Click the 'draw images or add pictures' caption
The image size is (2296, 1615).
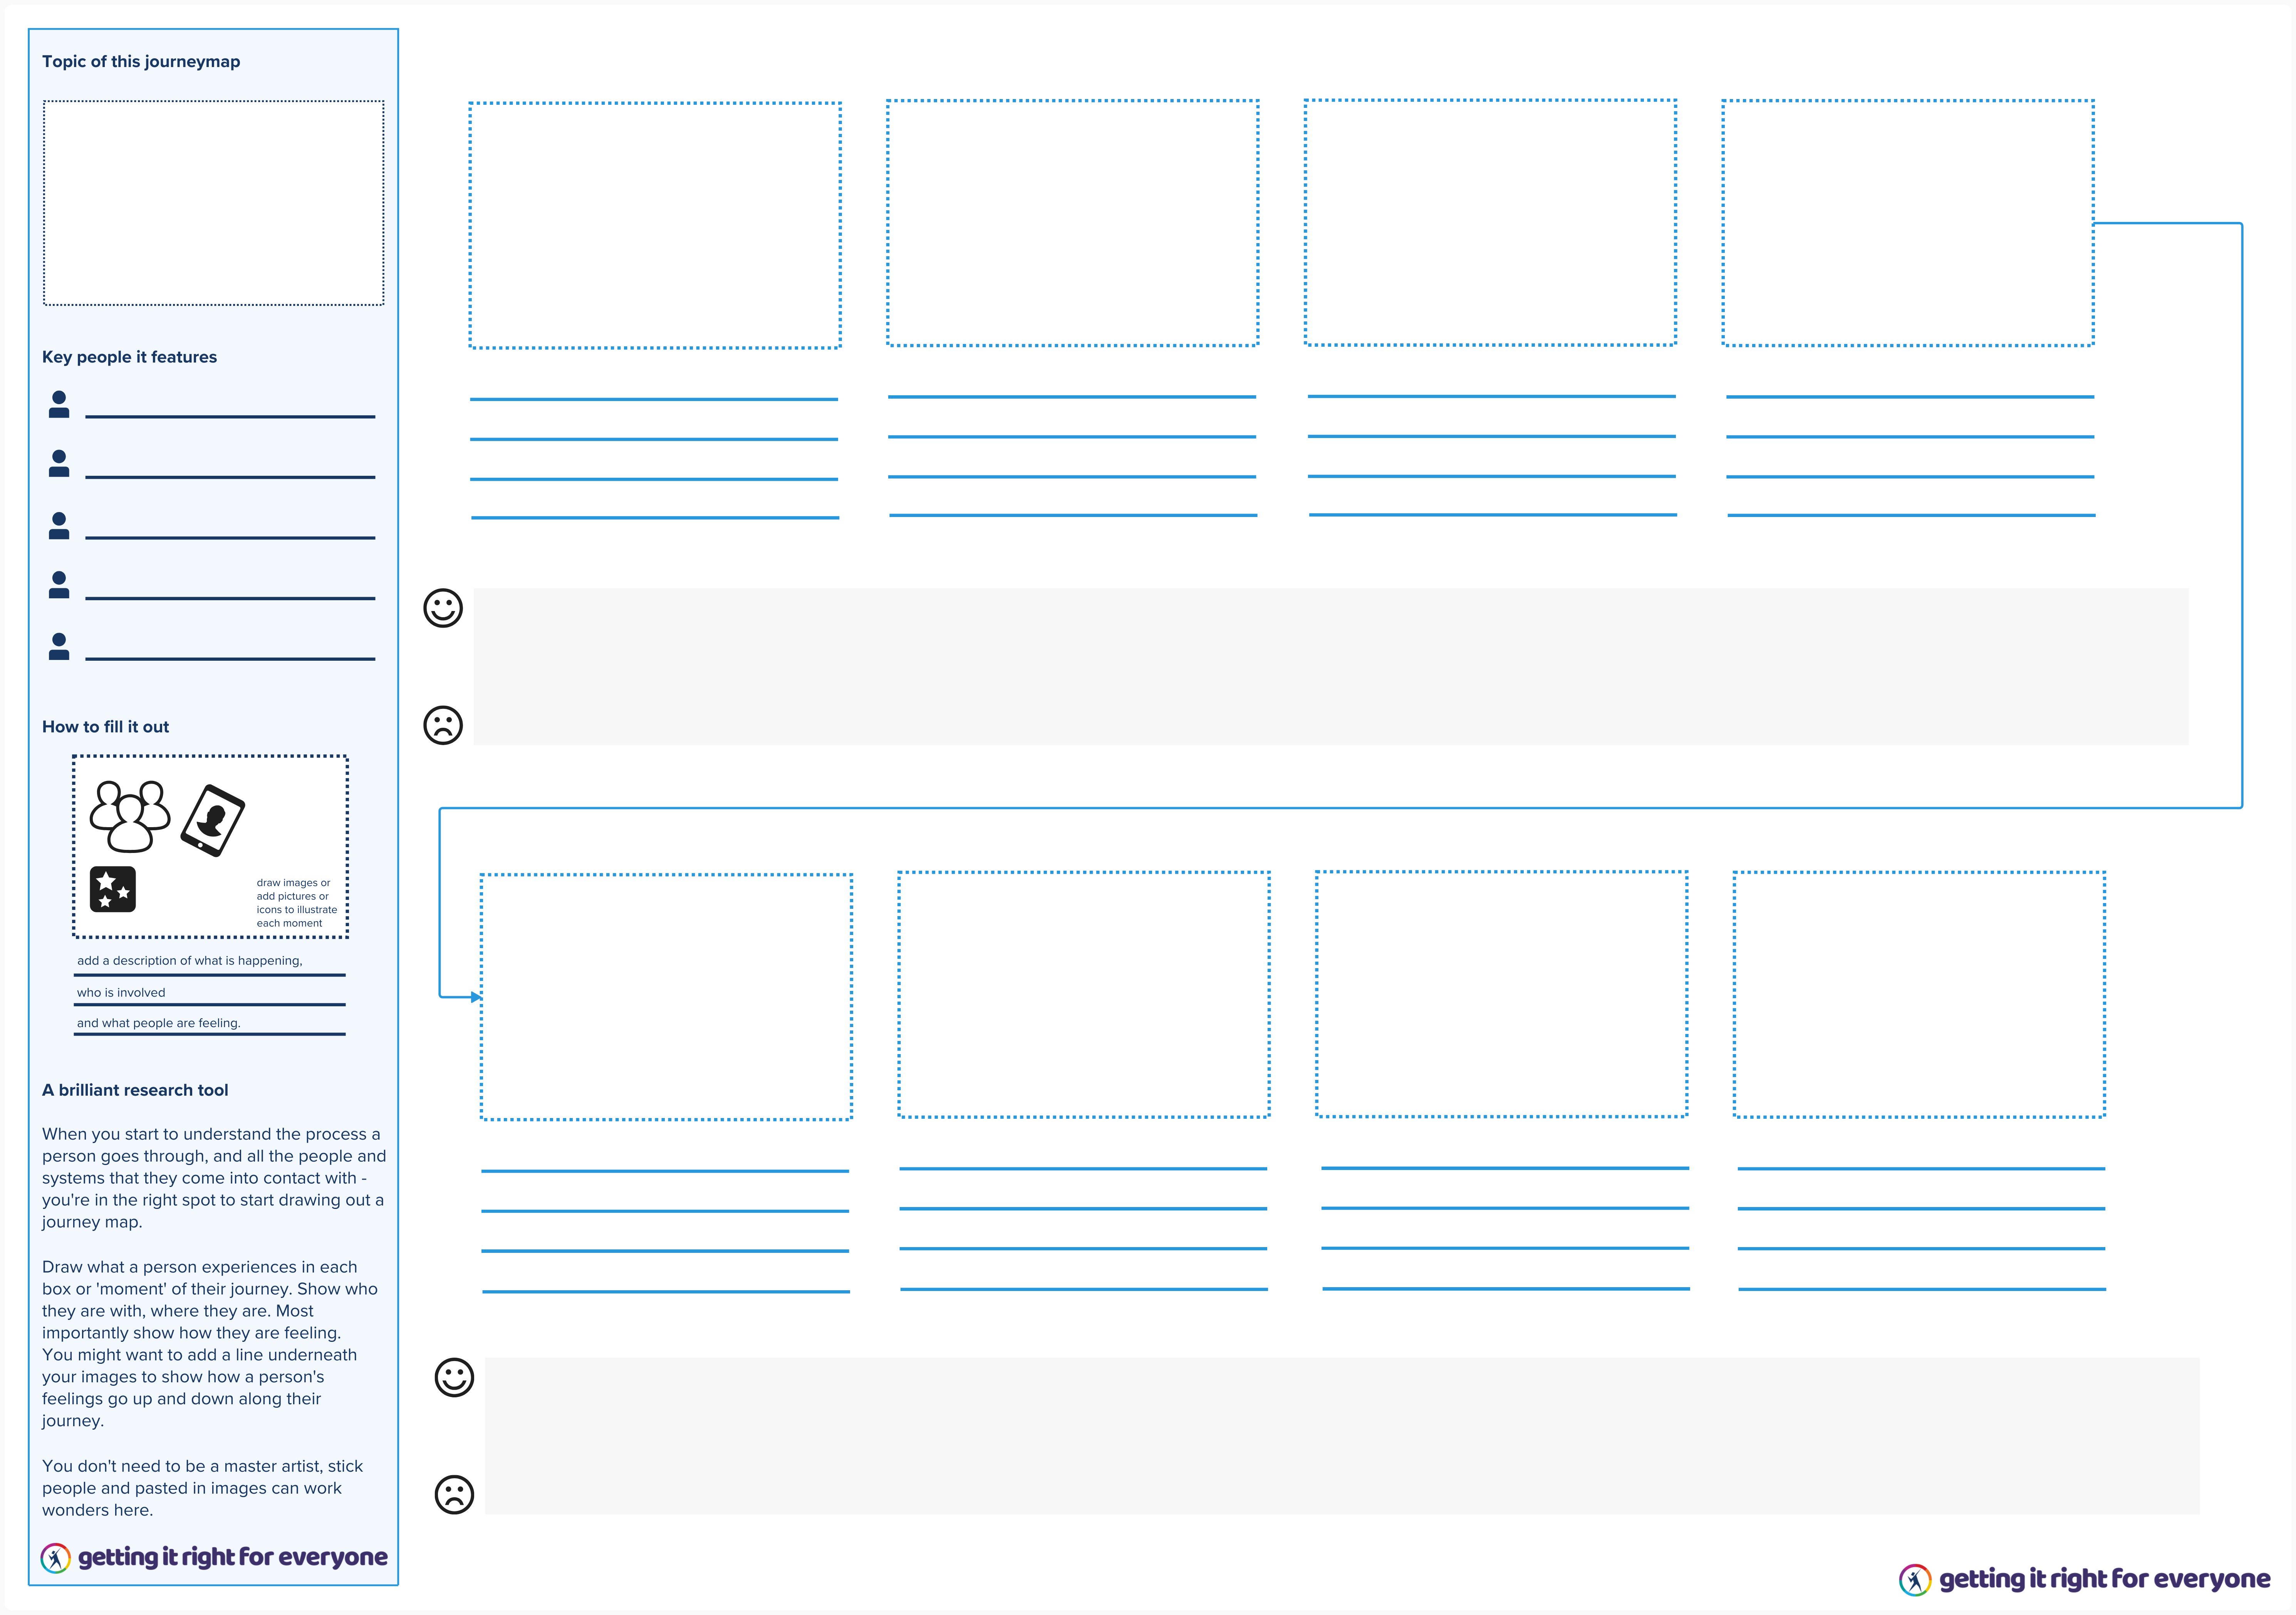pyautogui.click(x=297, y=903)
